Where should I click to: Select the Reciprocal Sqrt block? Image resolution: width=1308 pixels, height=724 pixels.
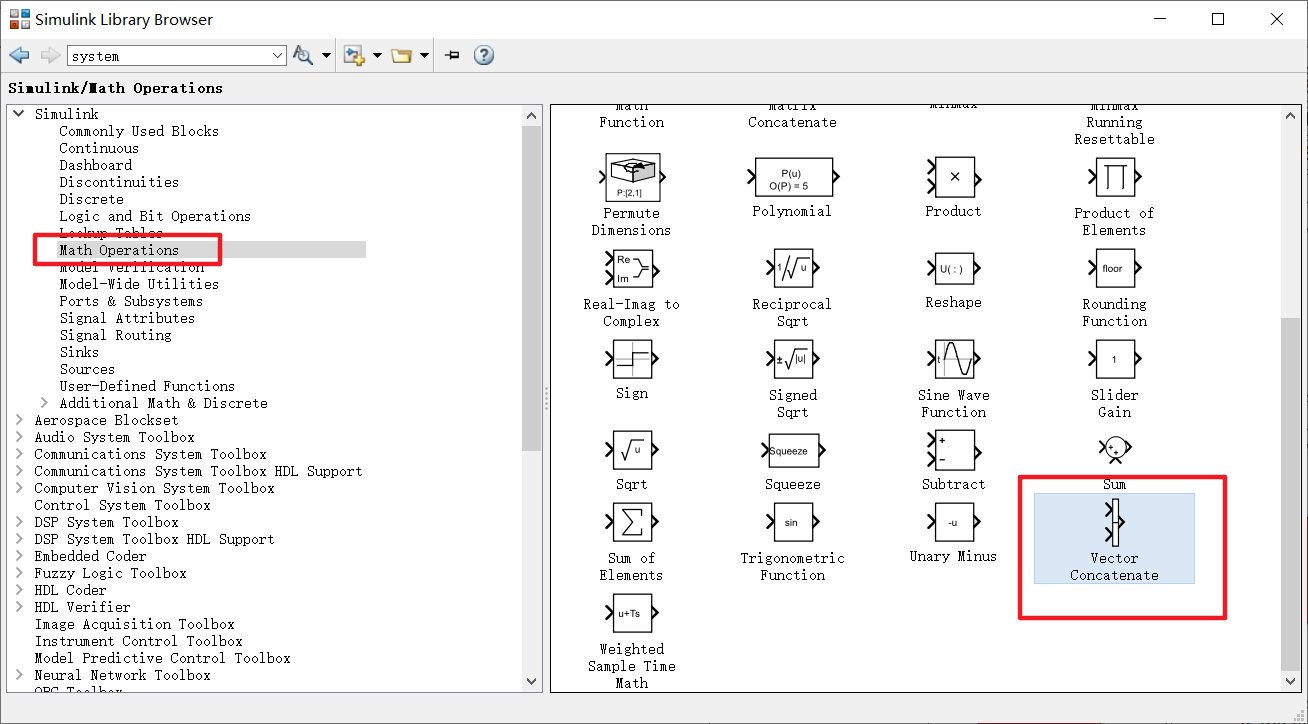point(792,268)
